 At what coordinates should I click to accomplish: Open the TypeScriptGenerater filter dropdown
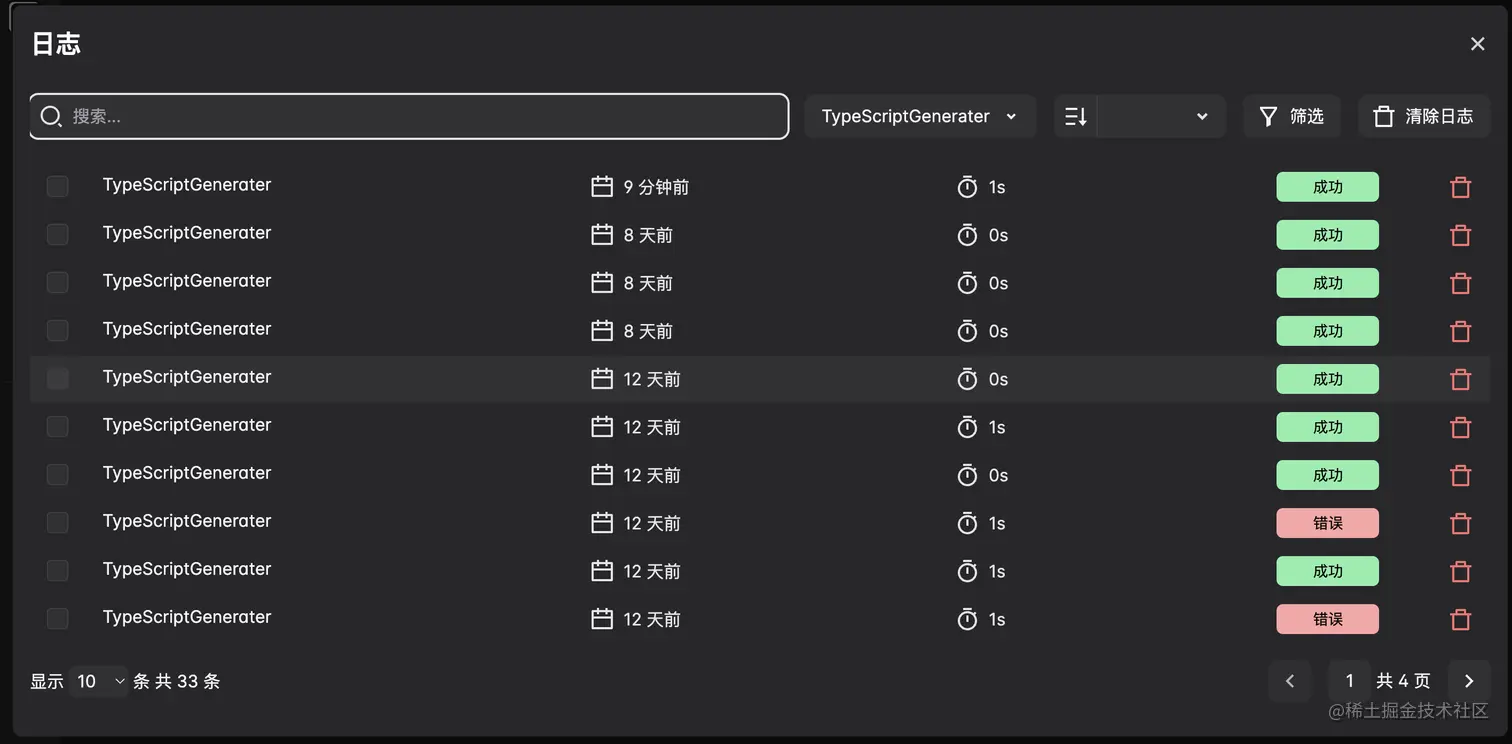918,116
